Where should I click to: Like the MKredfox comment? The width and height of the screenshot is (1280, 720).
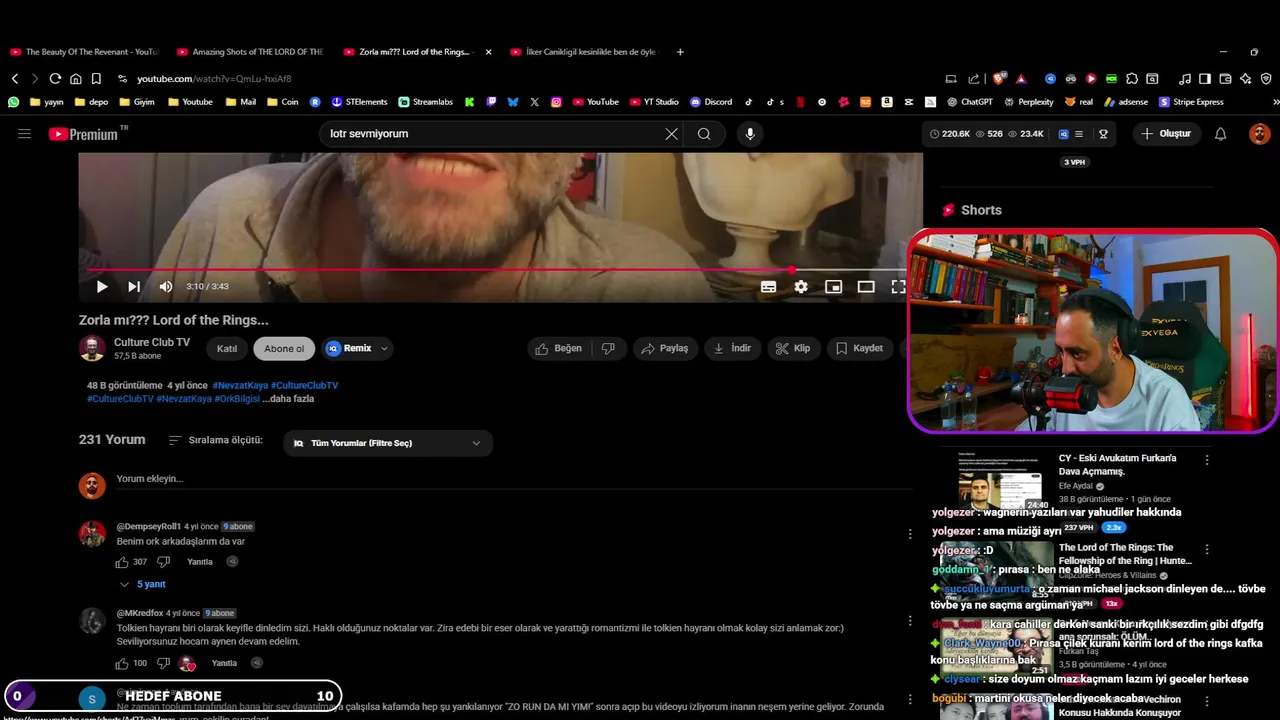click(122, 663)
